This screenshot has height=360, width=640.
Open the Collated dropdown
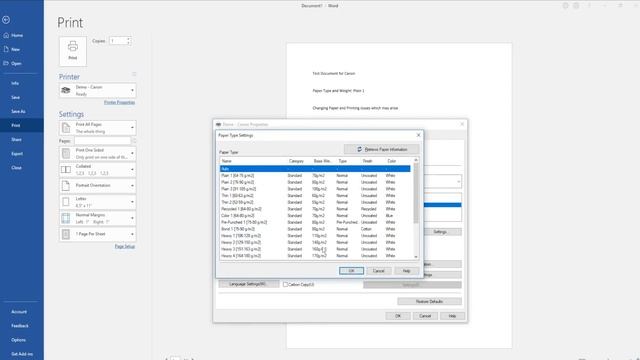pos(98,170)
